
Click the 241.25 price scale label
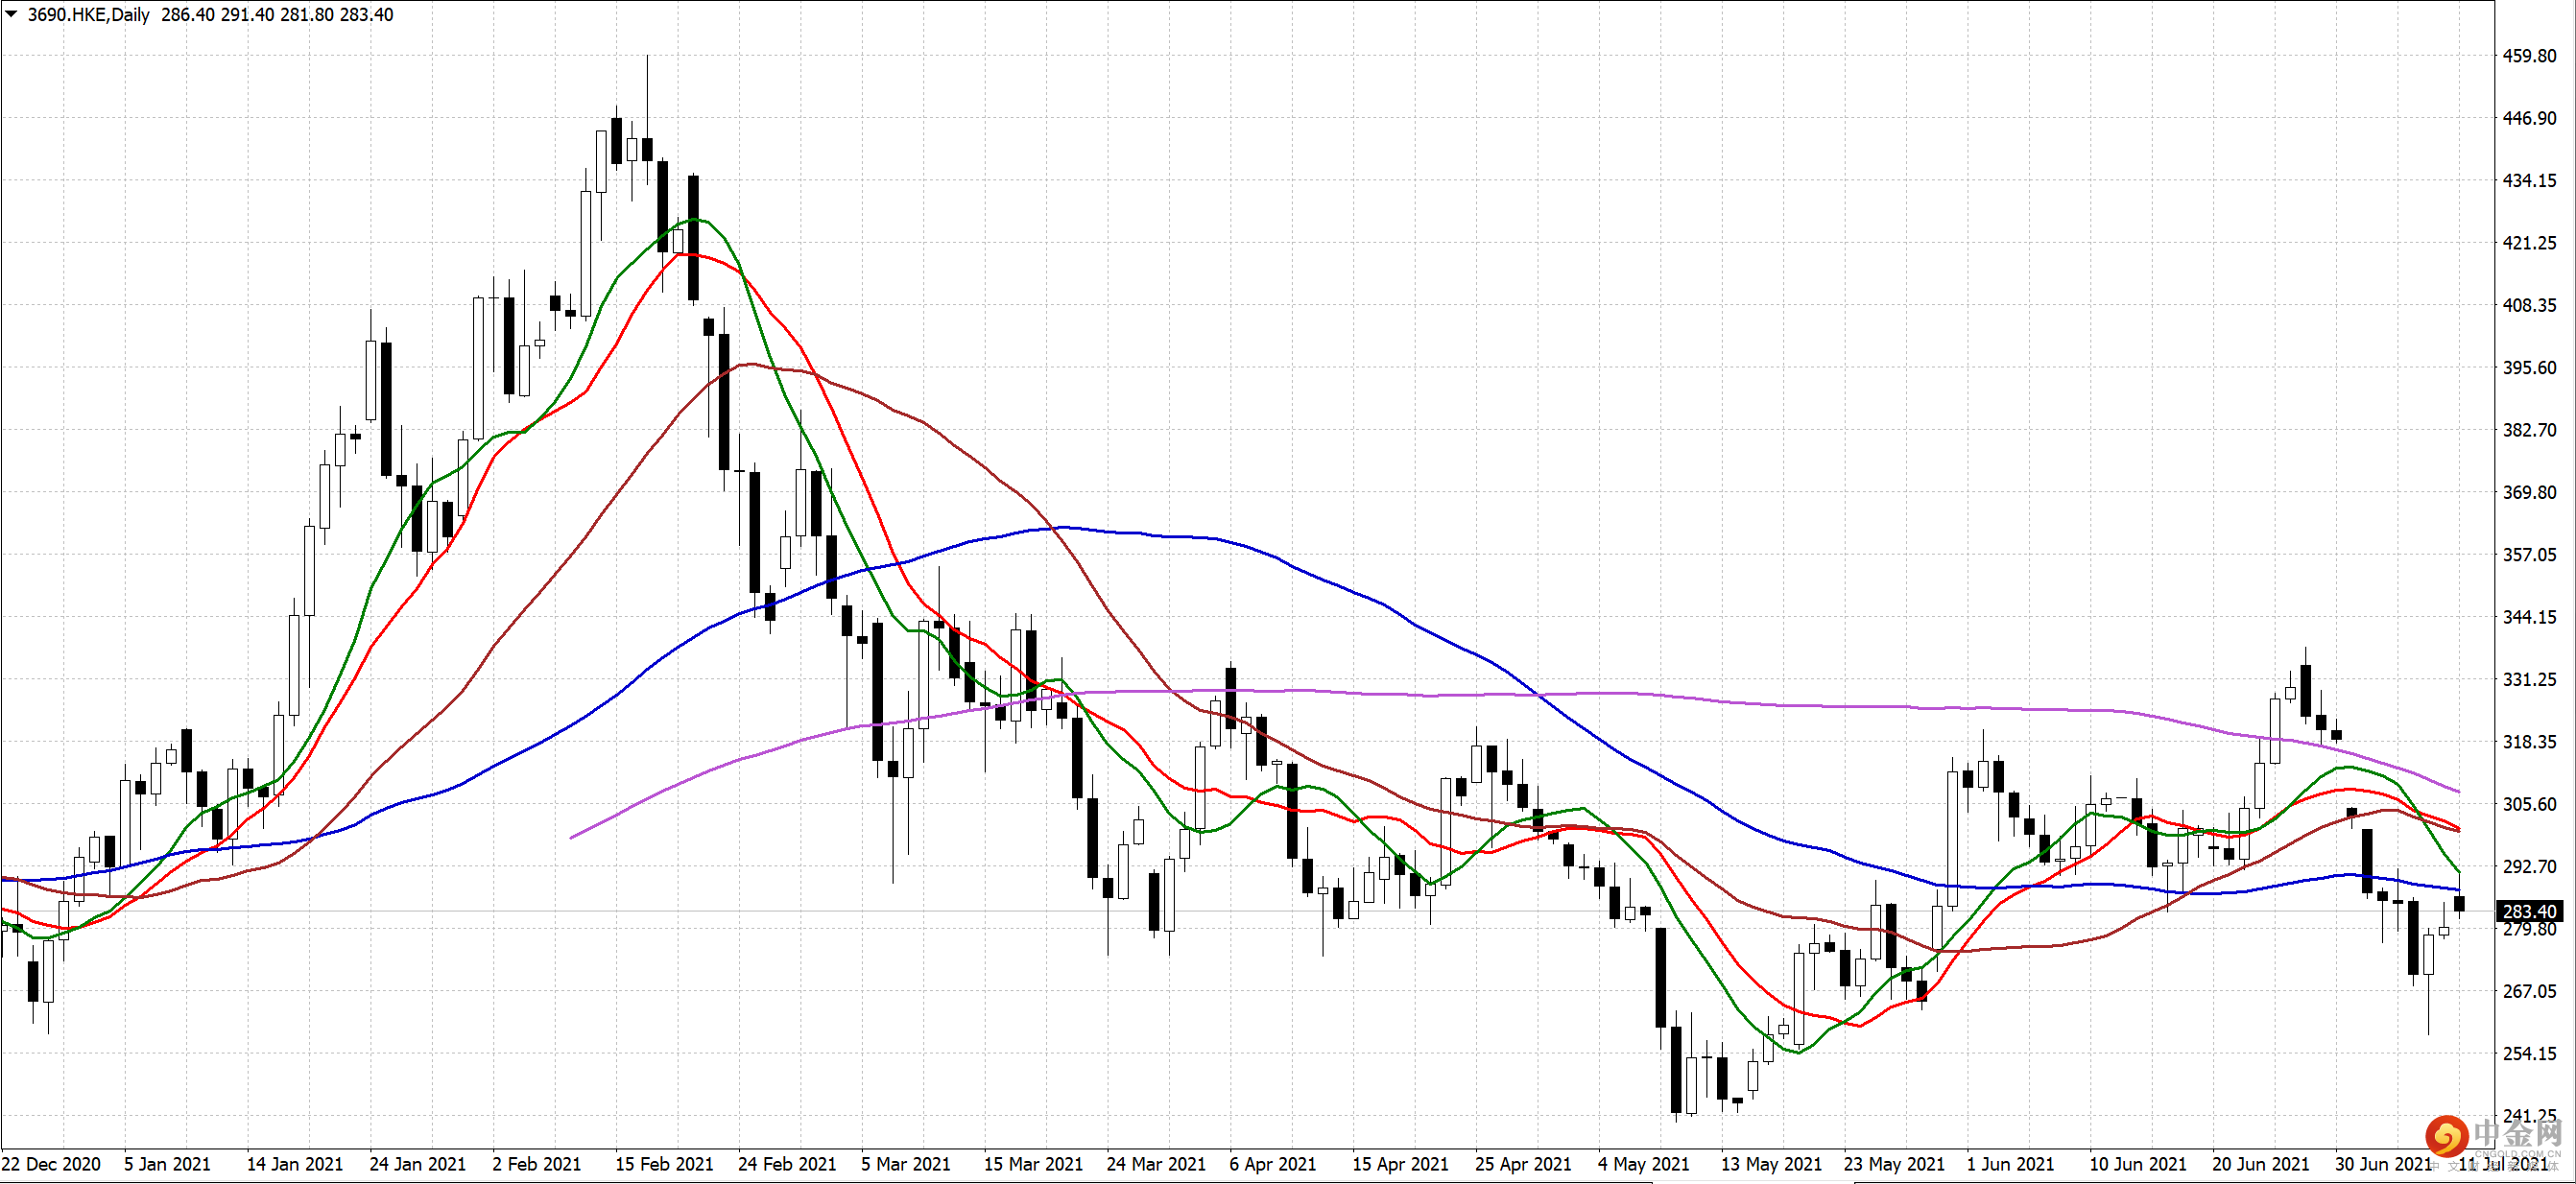click(x=2529, y=1115)
